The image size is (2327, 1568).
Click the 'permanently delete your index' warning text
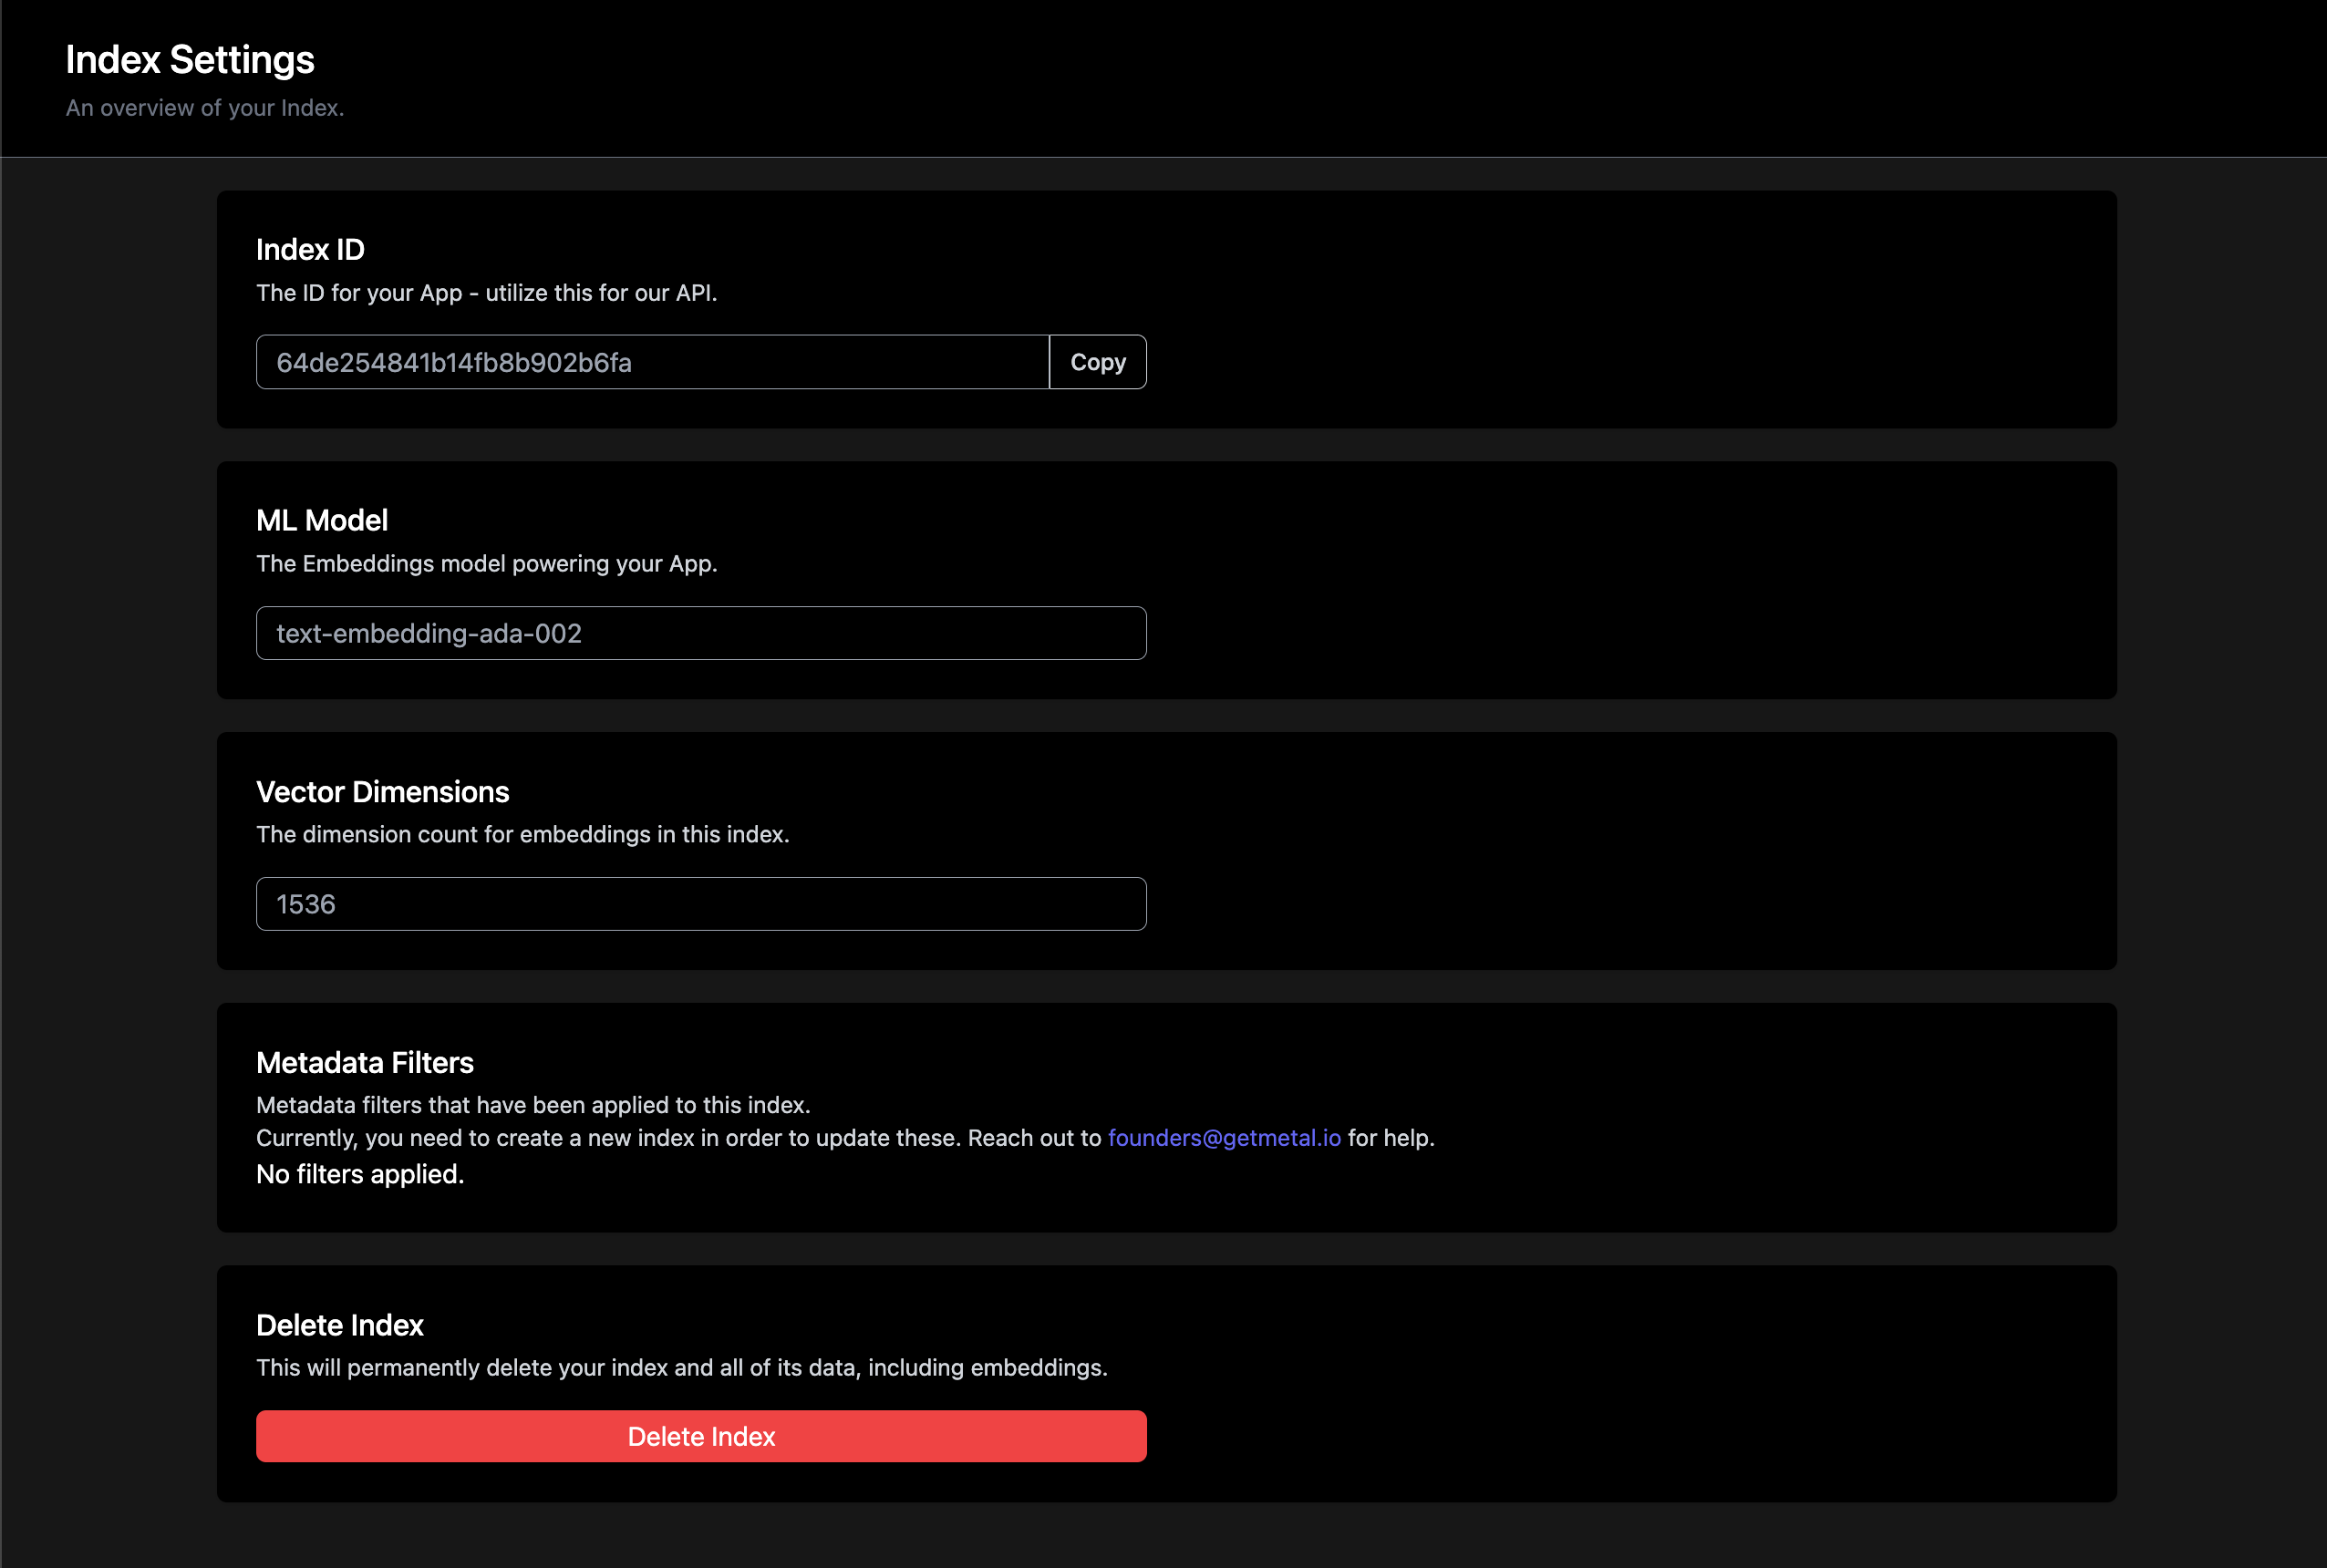click(x=681, y=1368)
